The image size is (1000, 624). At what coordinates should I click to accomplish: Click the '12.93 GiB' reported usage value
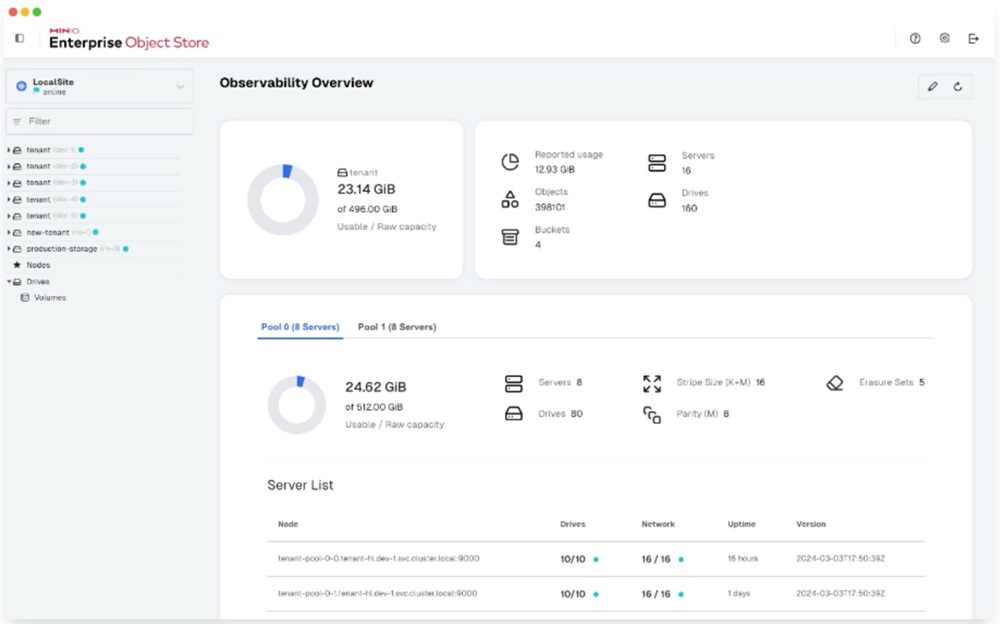[x=555, y=170]
